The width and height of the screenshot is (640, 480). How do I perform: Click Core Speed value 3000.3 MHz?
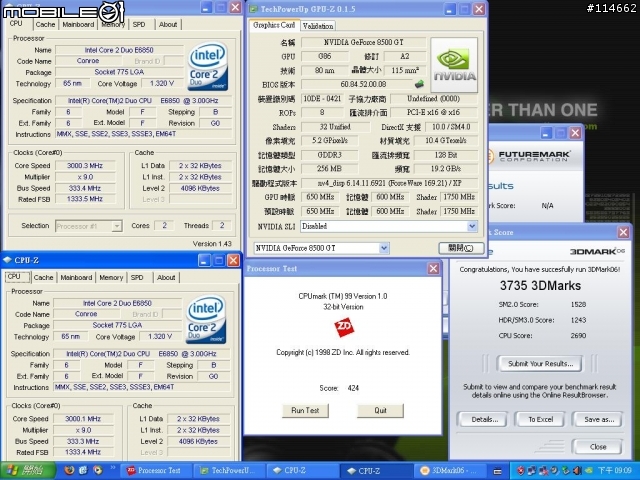(x=85, y=166)
